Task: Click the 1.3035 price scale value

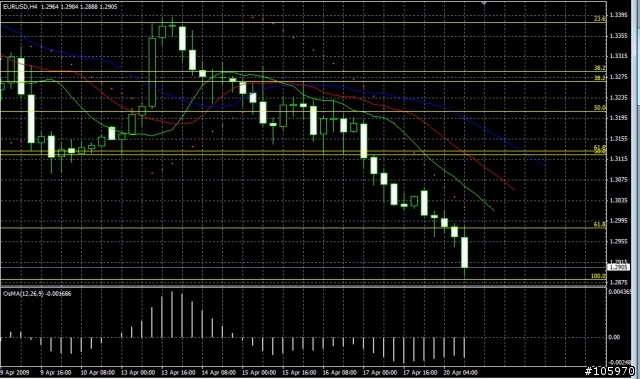Action: pyautogui.click(x=618, y=200)
